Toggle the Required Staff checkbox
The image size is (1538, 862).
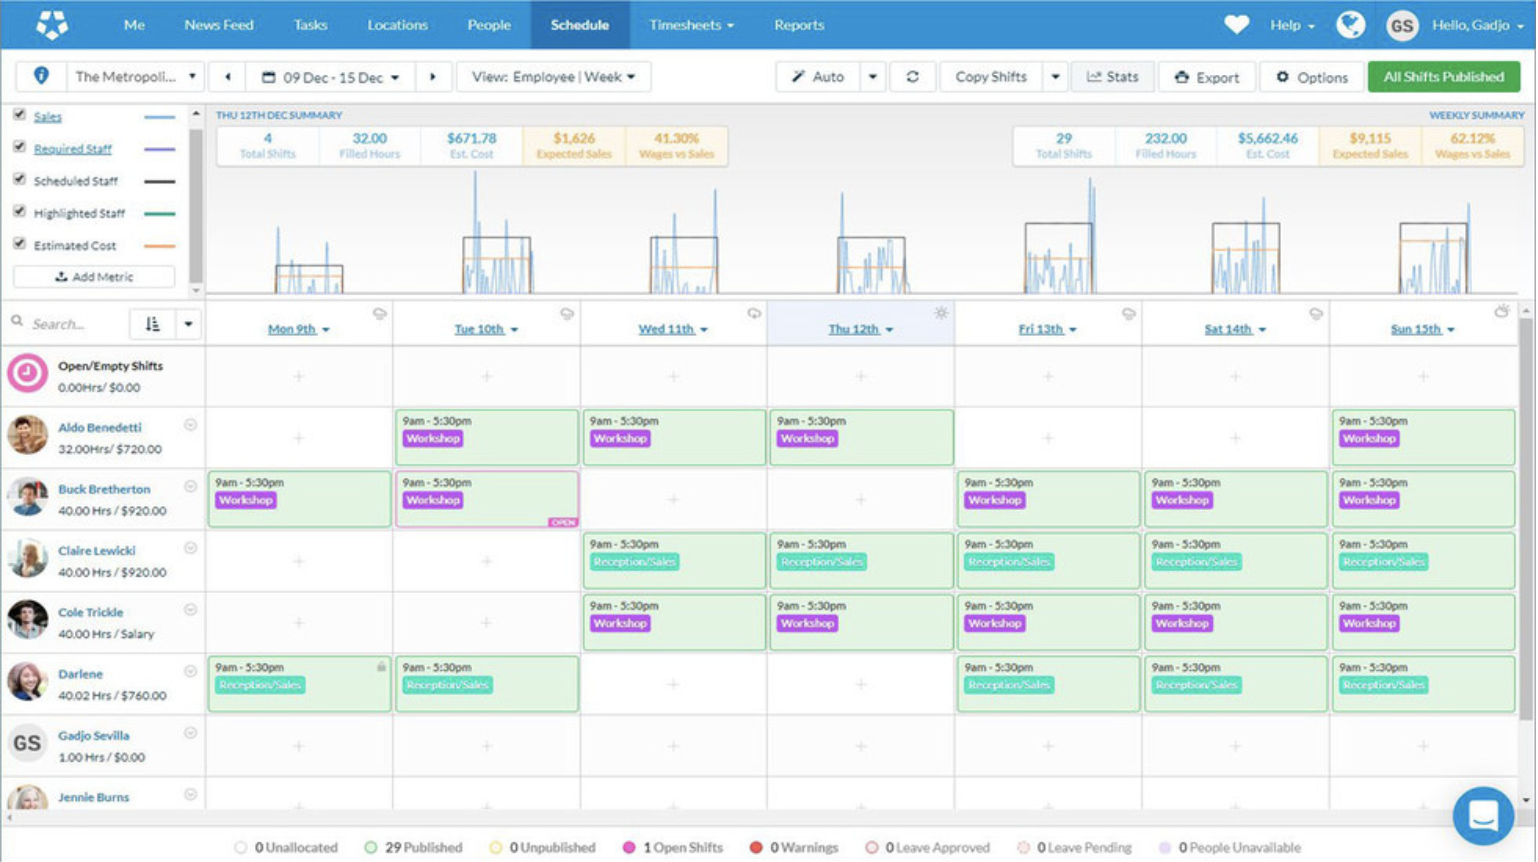point(19,147)
